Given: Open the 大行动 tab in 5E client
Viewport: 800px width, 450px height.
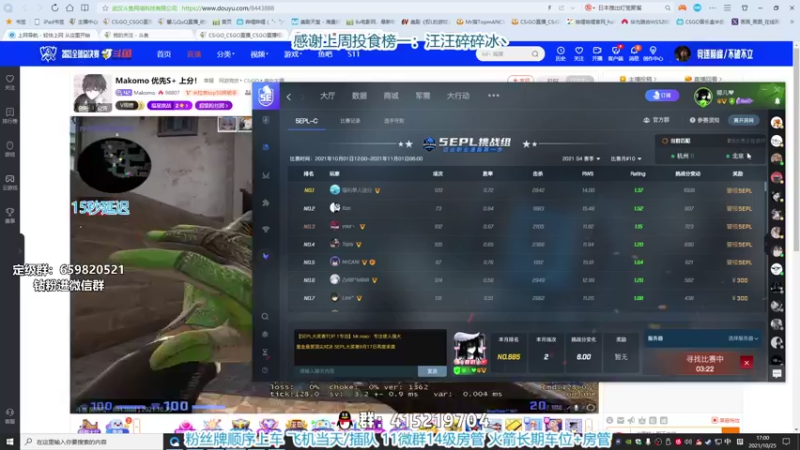Looking at the screenshot, I should [x=458, y=96].
